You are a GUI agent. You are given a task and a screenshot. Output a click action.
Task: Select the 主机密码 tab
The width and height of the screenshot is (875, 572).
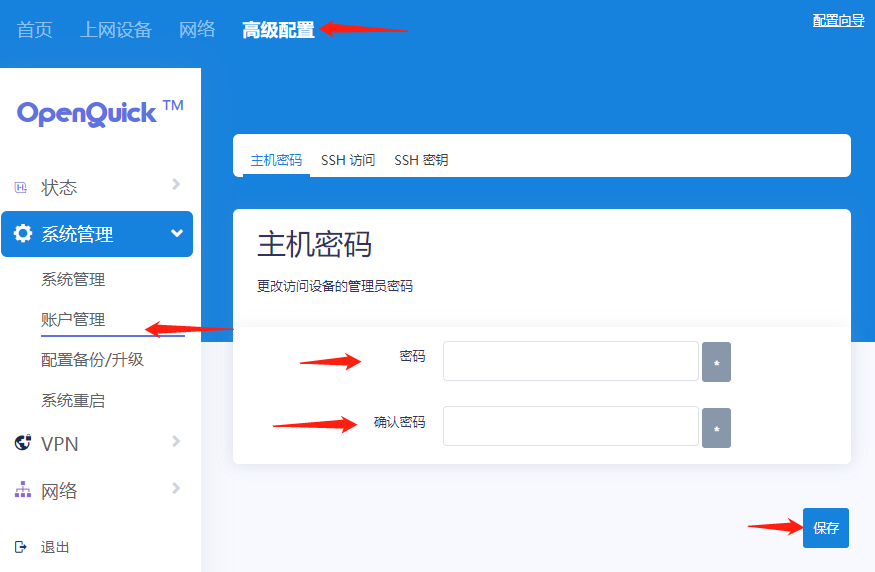[276, 160]
